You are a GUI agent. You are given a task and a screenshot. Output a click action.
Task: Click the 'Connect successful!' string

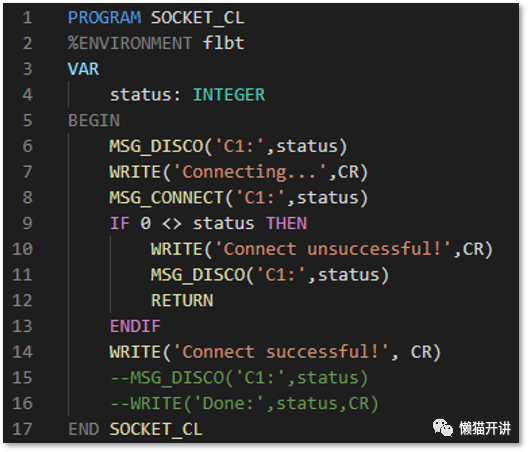[x=281, y=352]
